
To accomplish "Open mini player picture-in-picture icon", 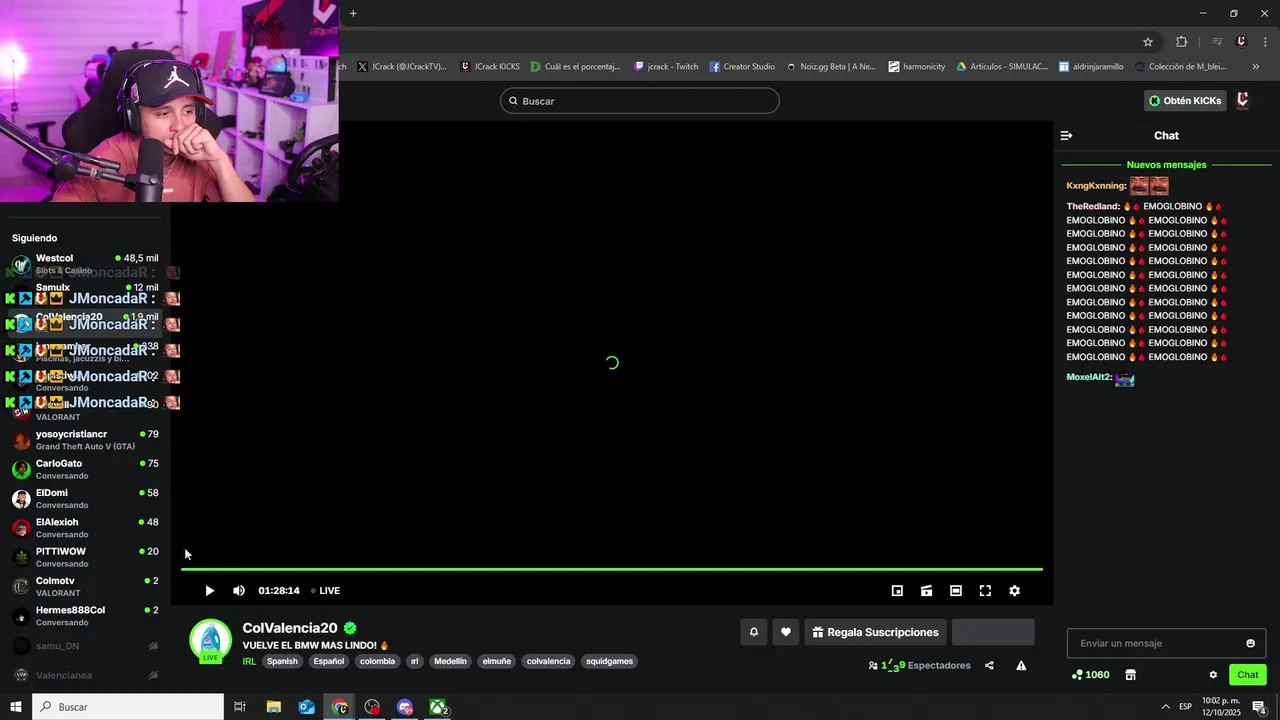I will click(x=897, y=591).
